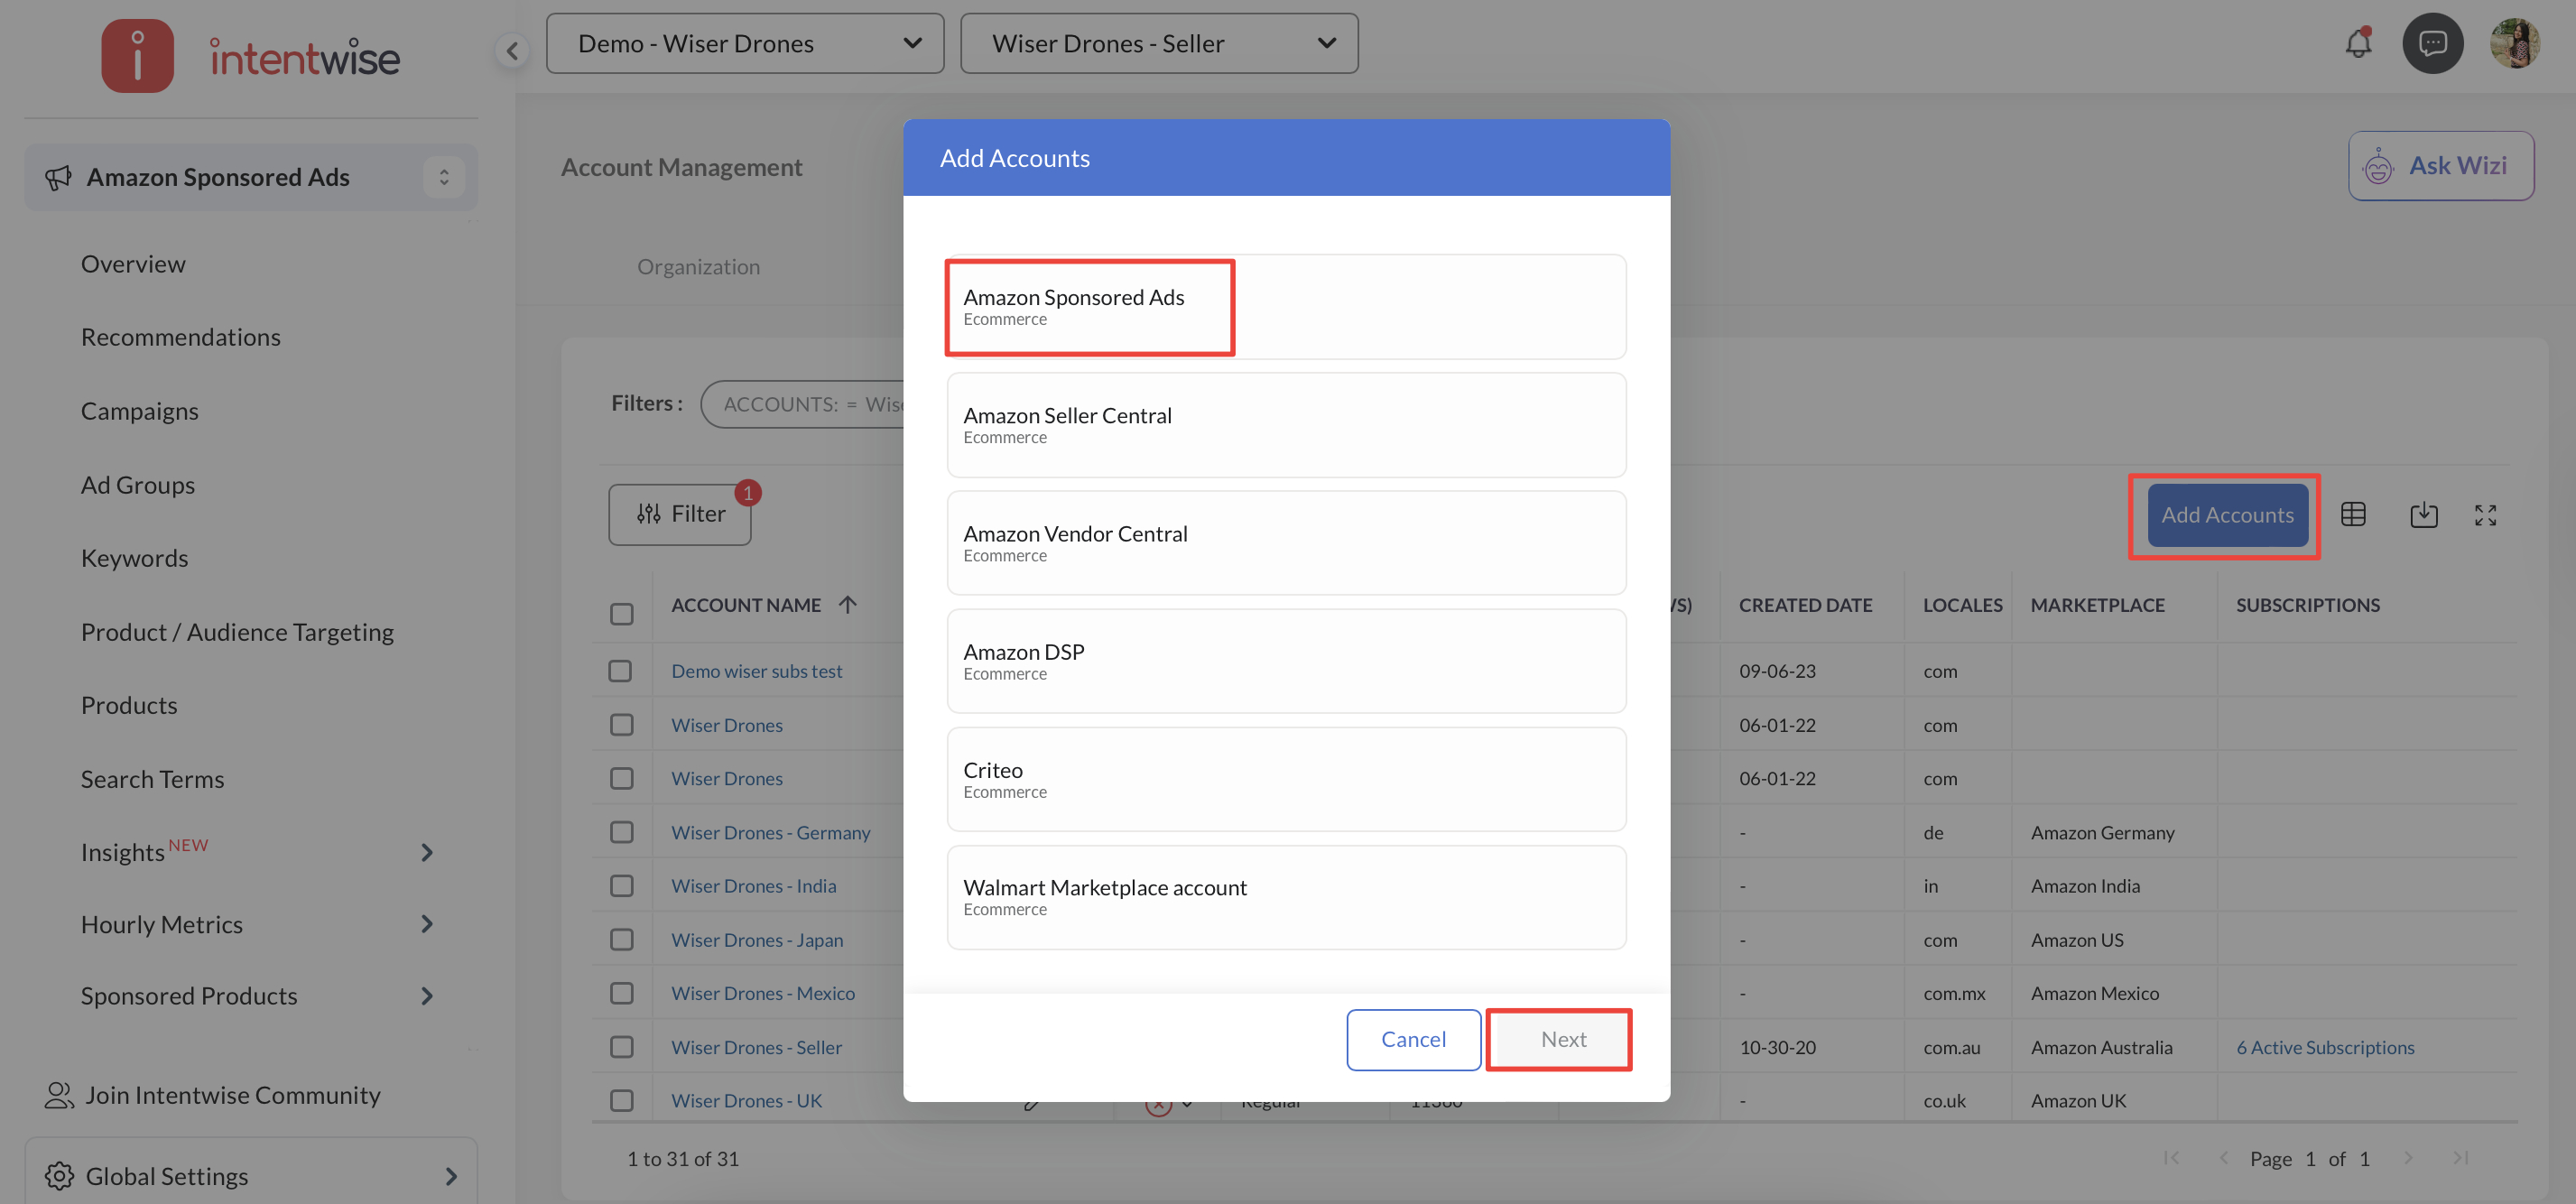Open the Demo - Wiser Drones dropdown

744,44
